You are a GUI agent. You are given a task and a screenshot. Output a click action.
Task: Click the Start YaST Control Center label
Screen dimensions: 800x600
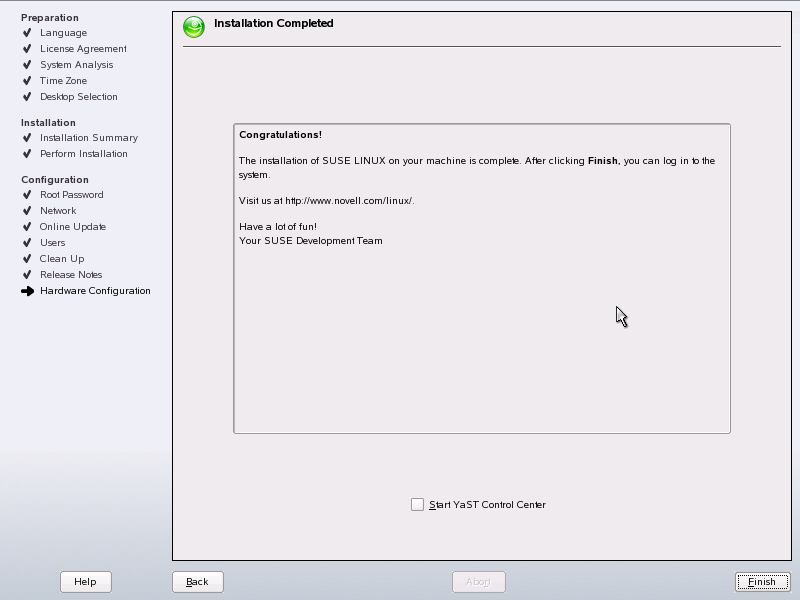tap(487, 505)
